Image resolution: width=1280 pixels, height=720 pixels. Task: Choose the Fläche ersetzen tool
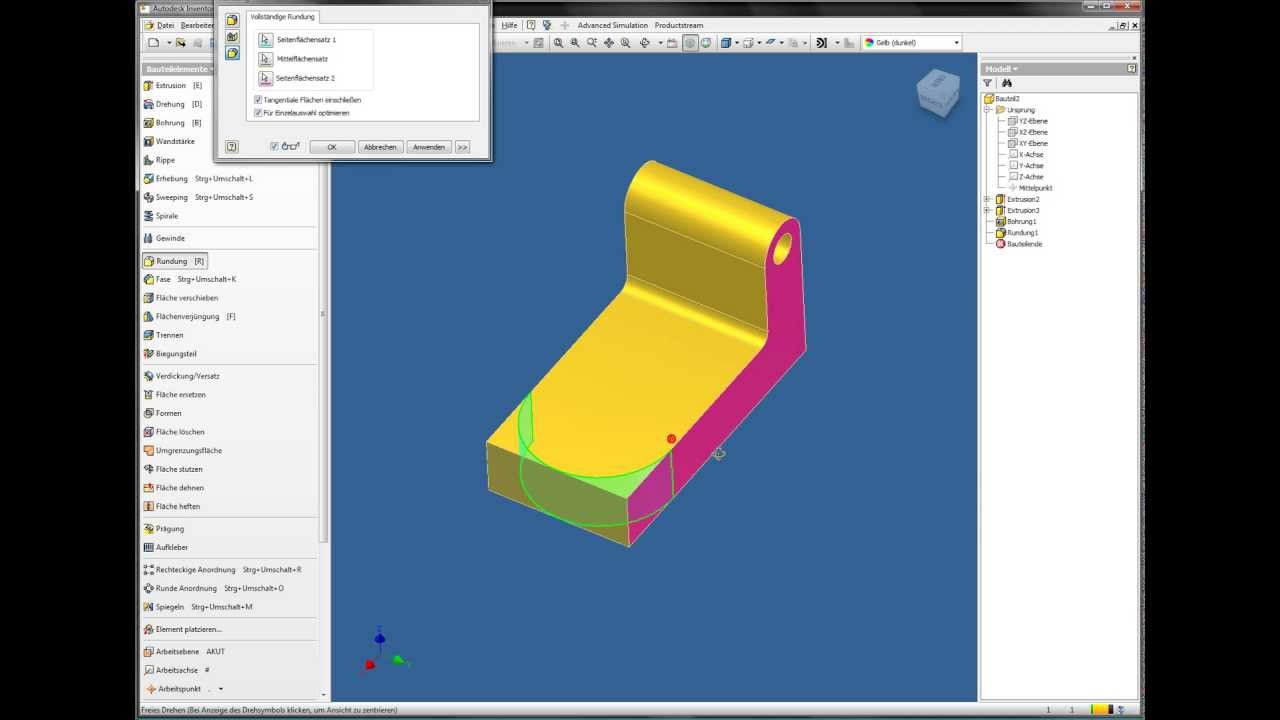coord(174,394)
